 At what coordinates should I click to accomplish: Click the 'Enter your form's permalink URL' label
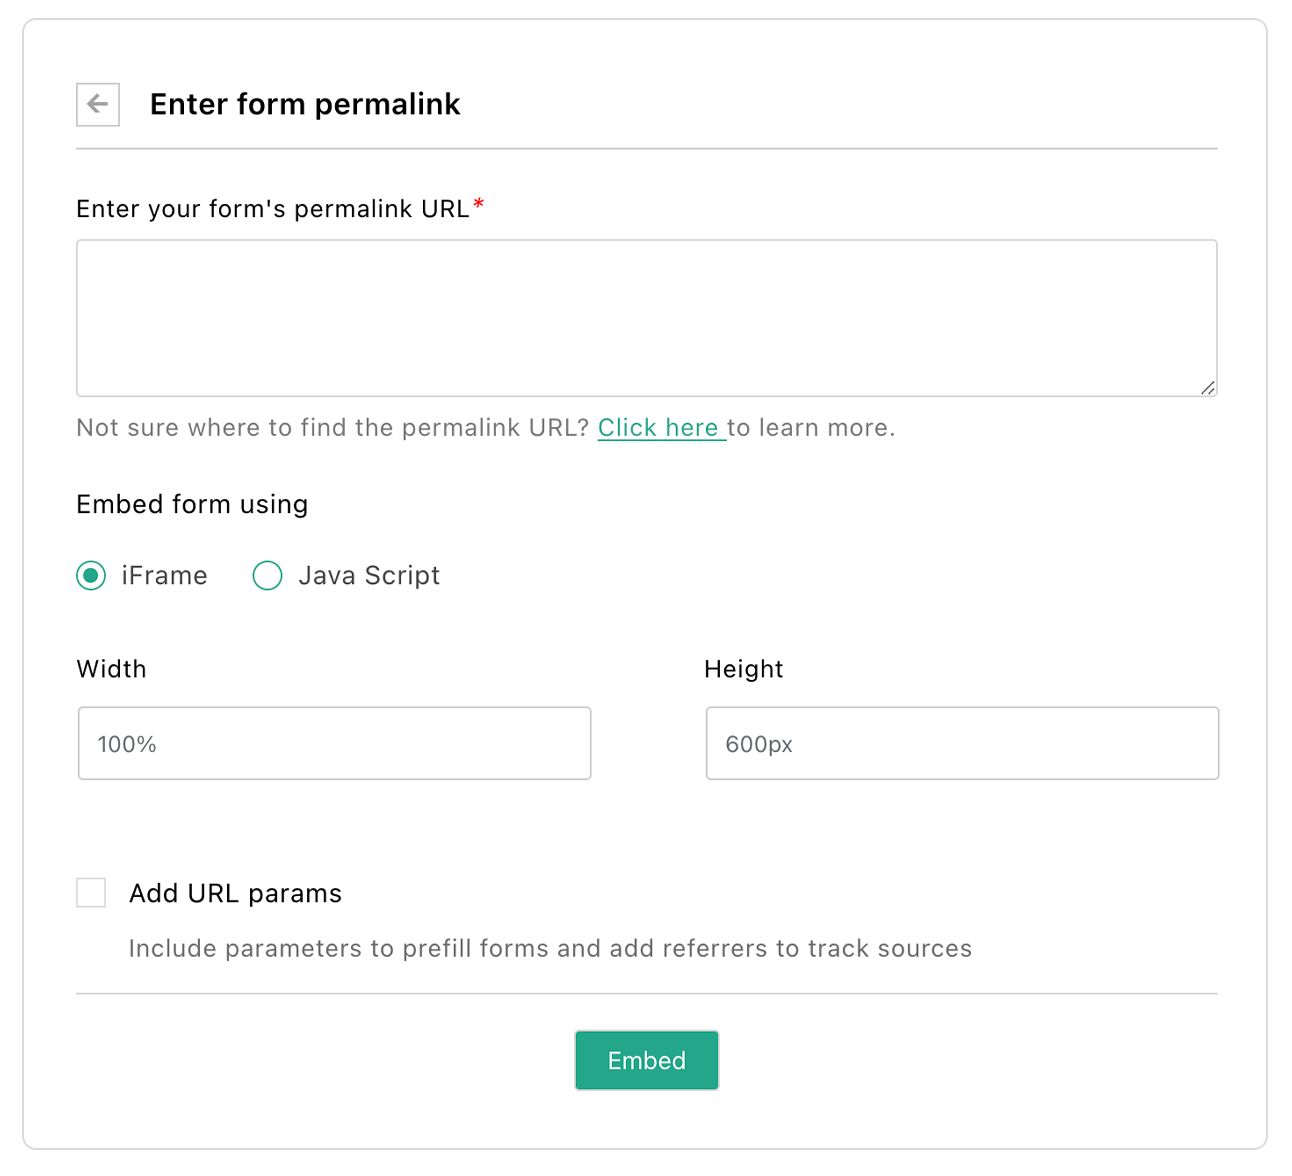[272, 209]
